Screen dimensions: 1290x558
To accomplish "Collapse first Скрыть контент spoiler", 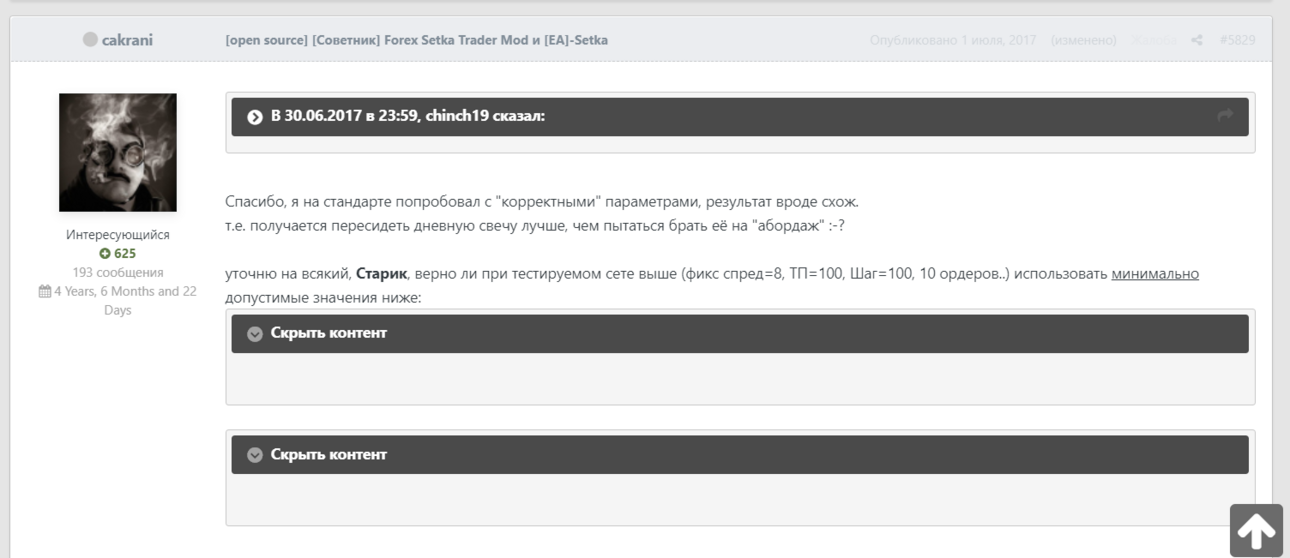I will (255, 334).
